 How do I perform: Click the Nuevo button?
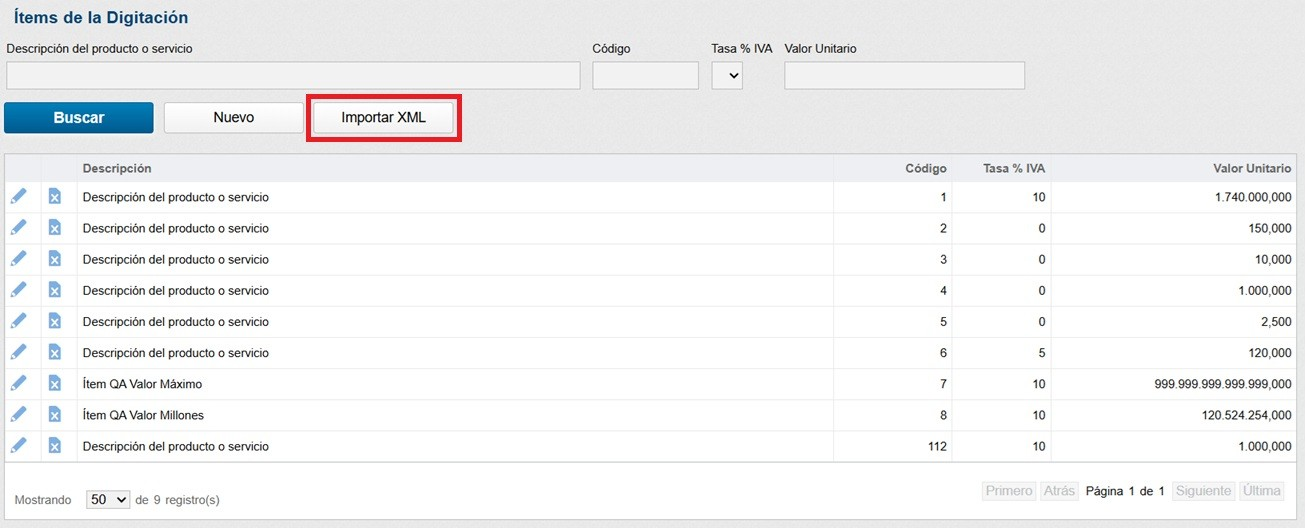coord(233,118)
